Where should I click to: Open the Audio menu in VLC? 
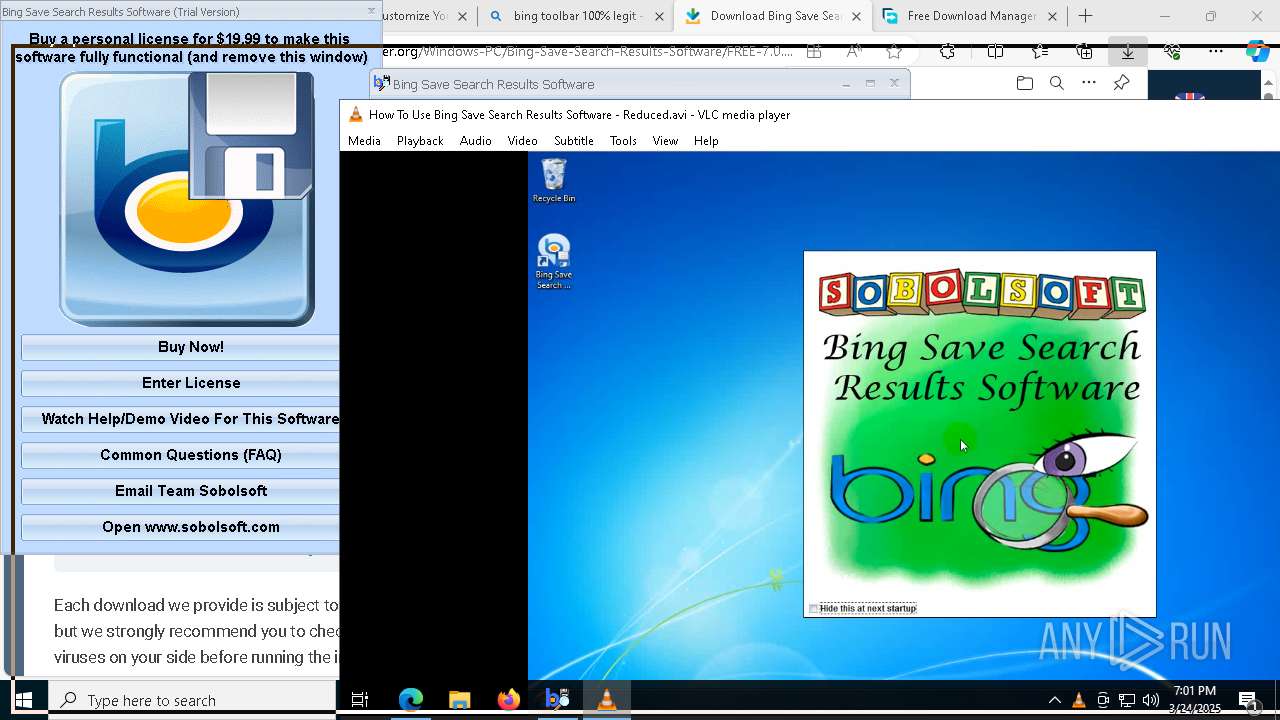(476, 141)
